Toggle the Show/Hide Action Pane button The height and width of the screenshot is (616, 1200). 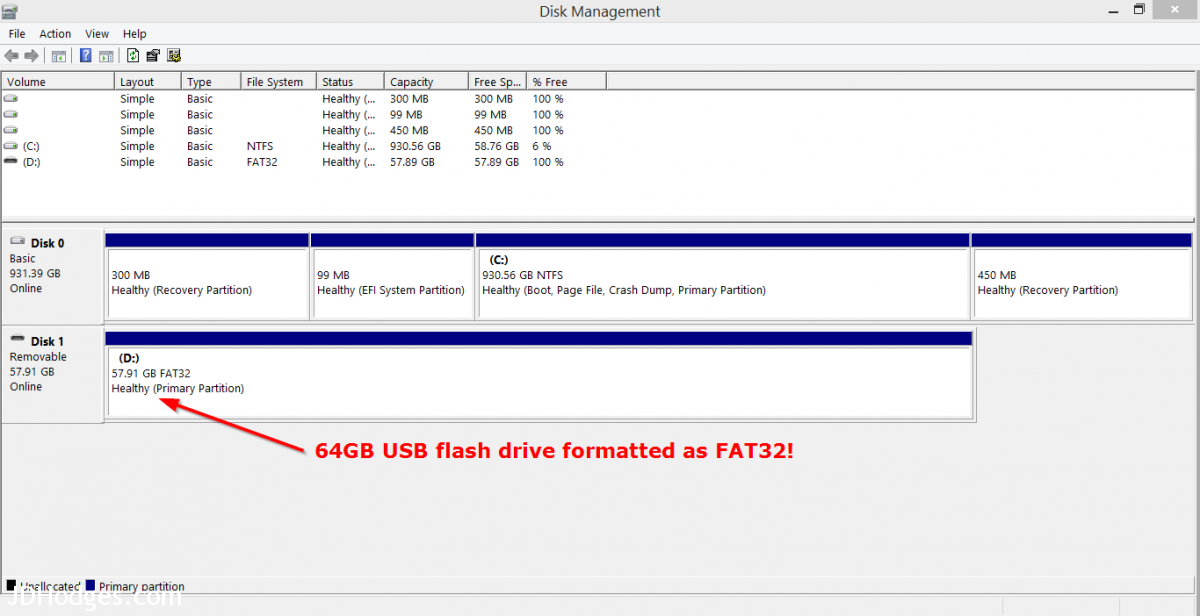coord(105,55)
